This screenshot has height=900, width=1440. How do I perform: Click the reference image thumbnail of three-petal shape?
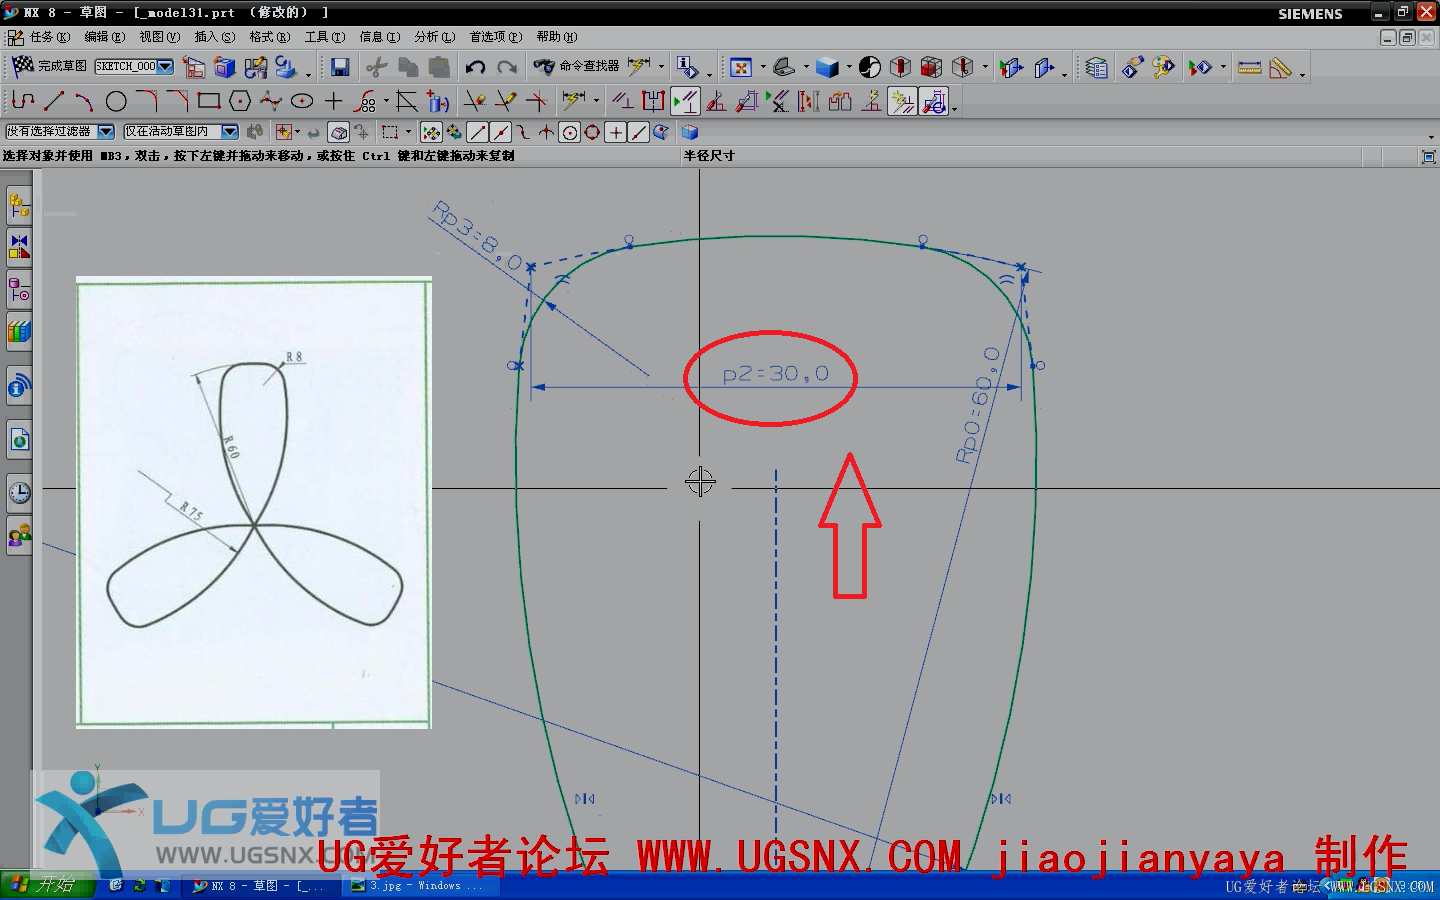[254, 503]
